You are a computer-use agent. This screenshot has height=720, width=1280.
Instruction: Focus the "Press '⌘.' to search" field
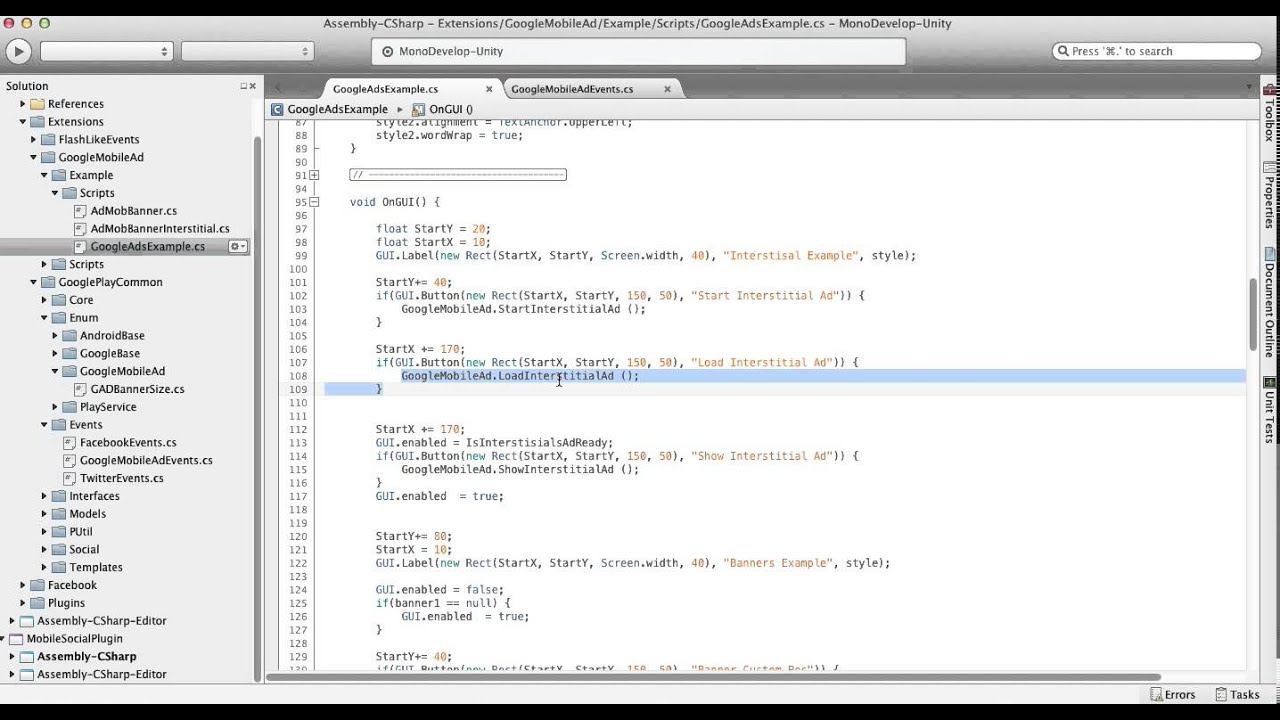coord(1157,51)
